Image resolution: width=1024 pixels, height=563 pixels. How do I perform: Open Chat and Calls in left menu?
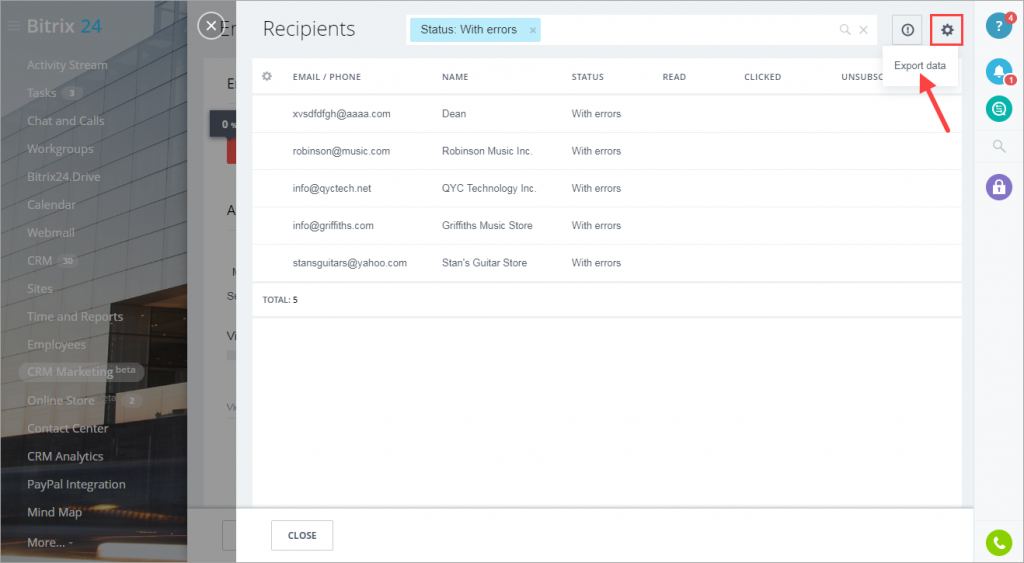click(65, 121)
